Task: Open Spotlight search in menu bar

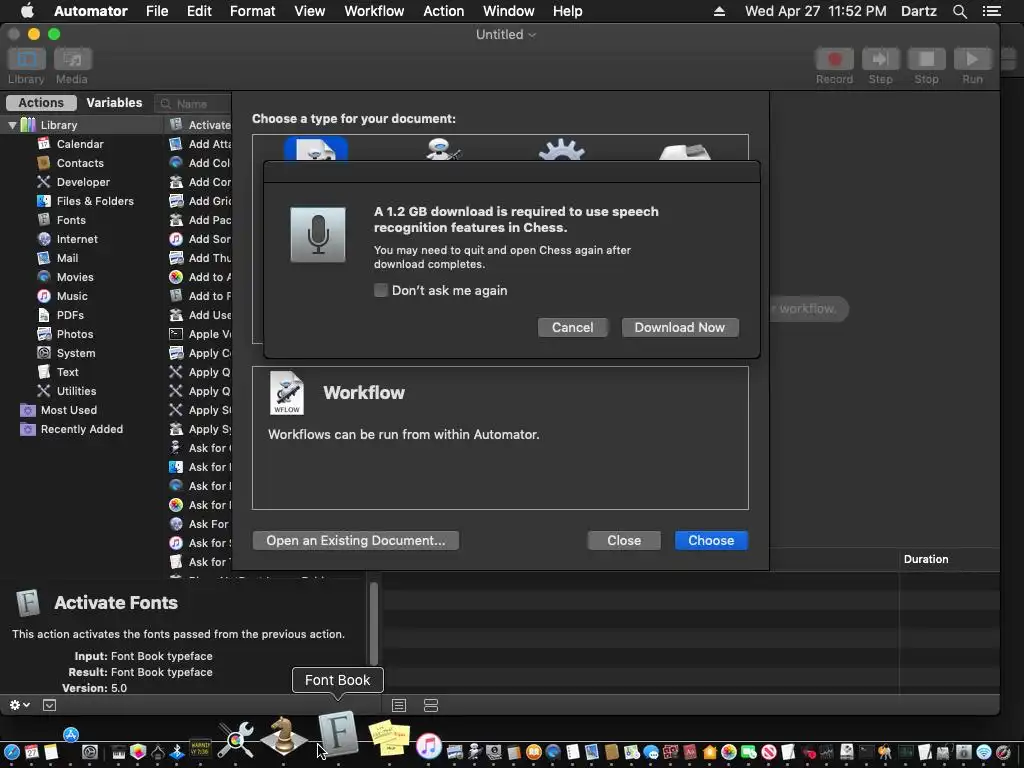Action: [x=959, y=11]
